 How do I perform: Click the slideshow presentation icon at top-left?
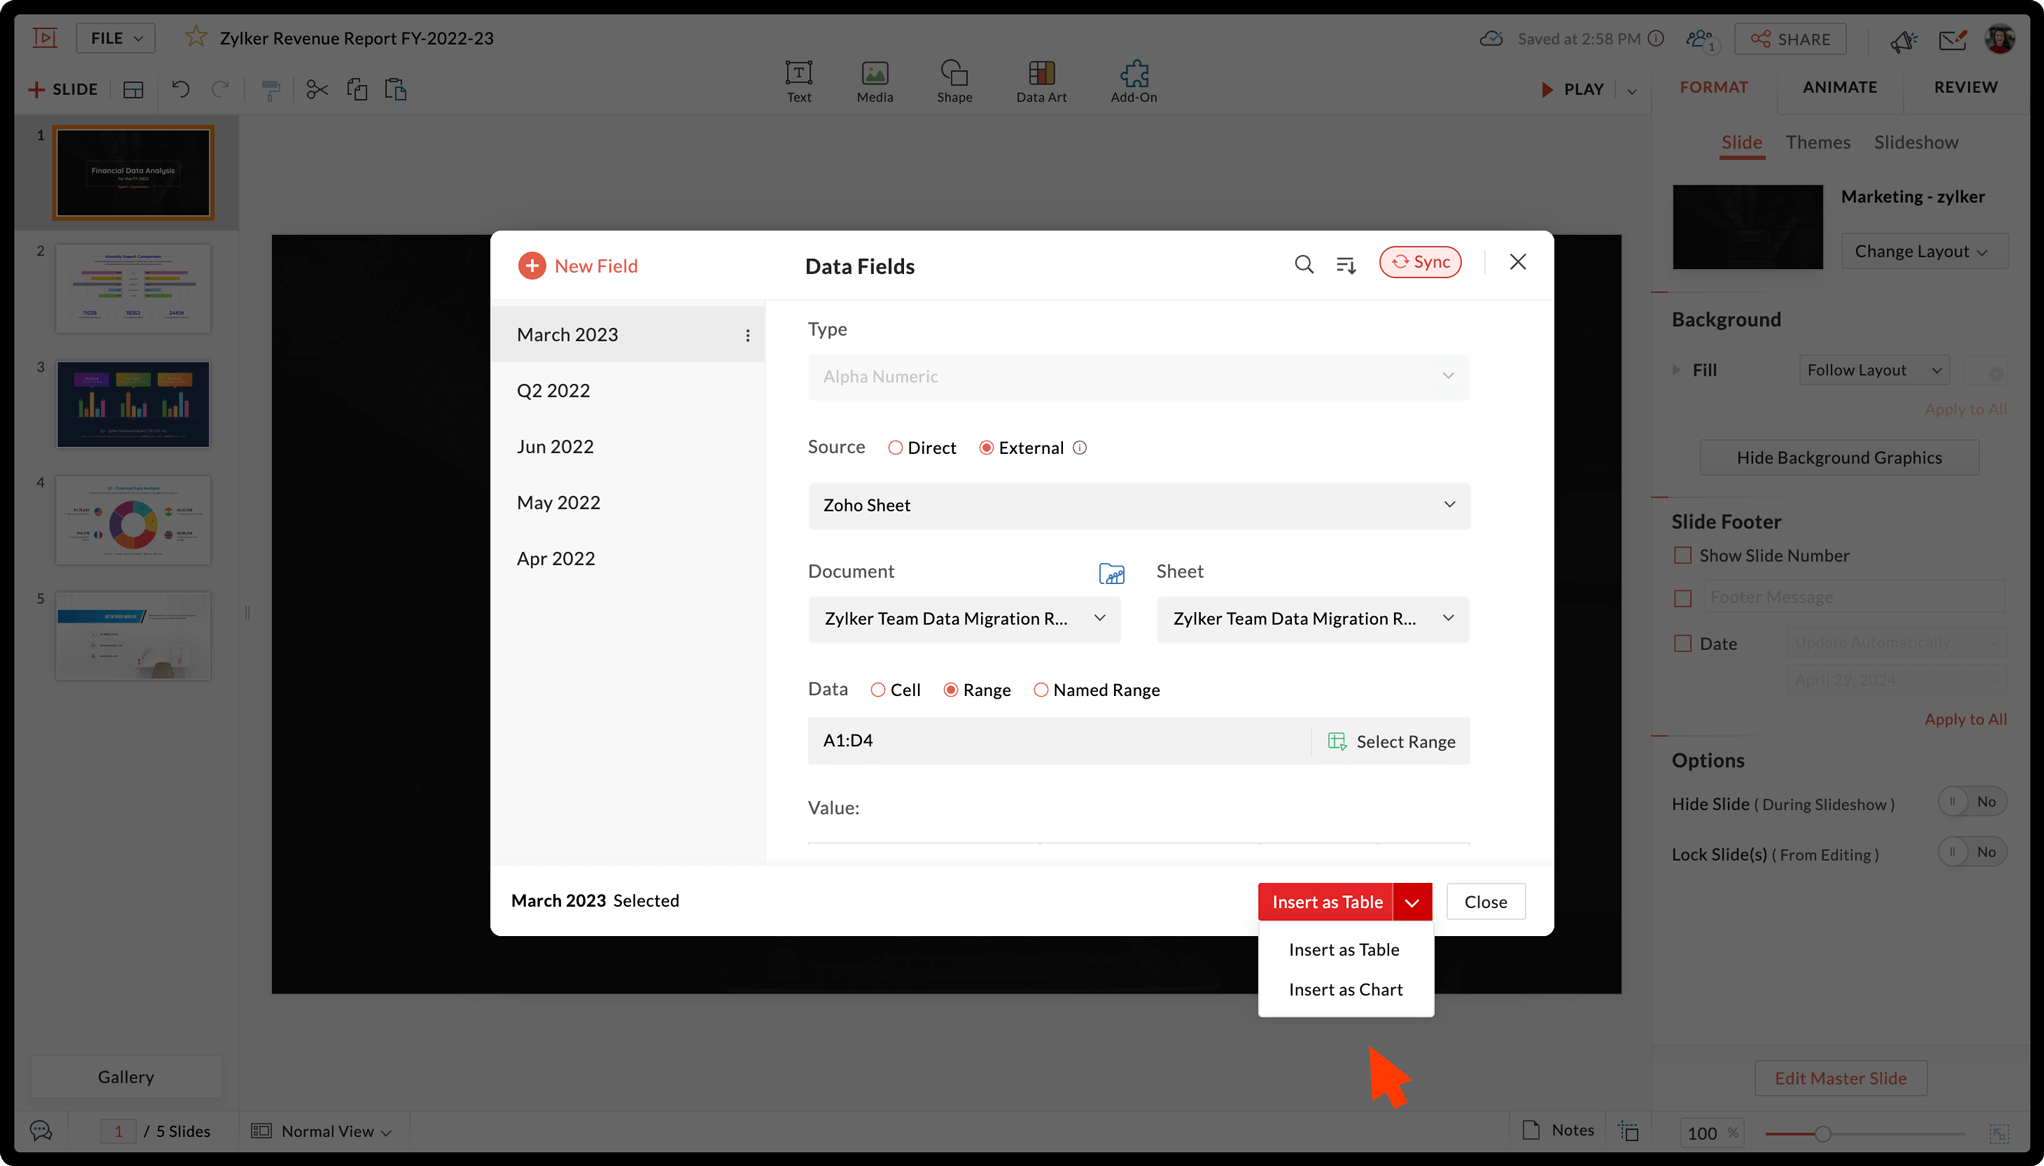coord(45,38)
